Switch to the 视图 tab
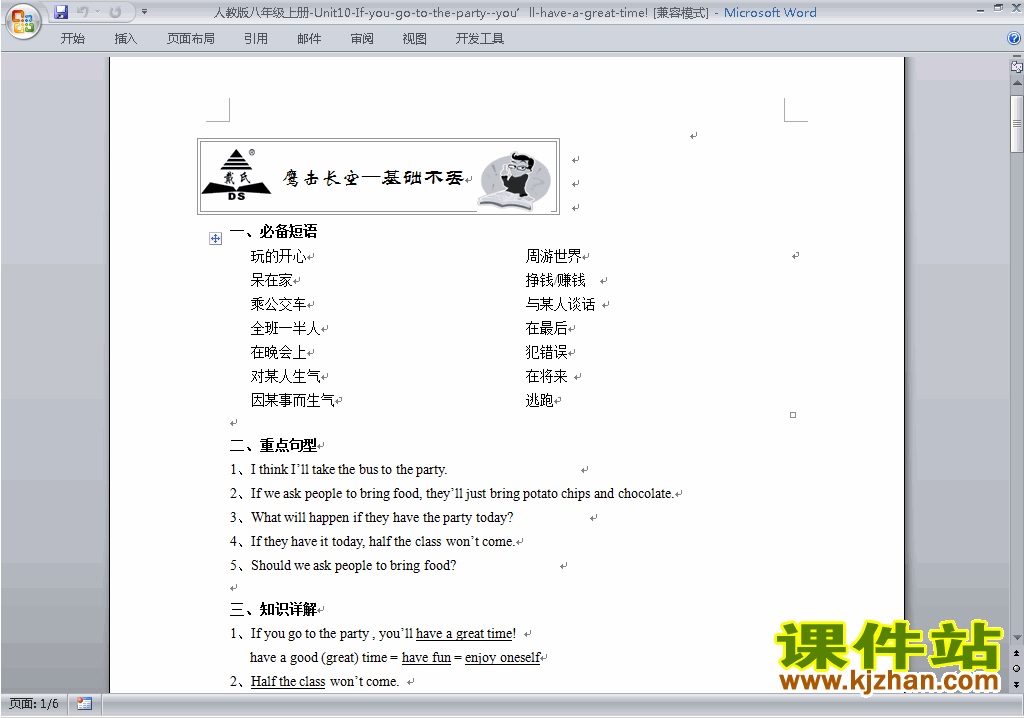 tap(414, 39)
